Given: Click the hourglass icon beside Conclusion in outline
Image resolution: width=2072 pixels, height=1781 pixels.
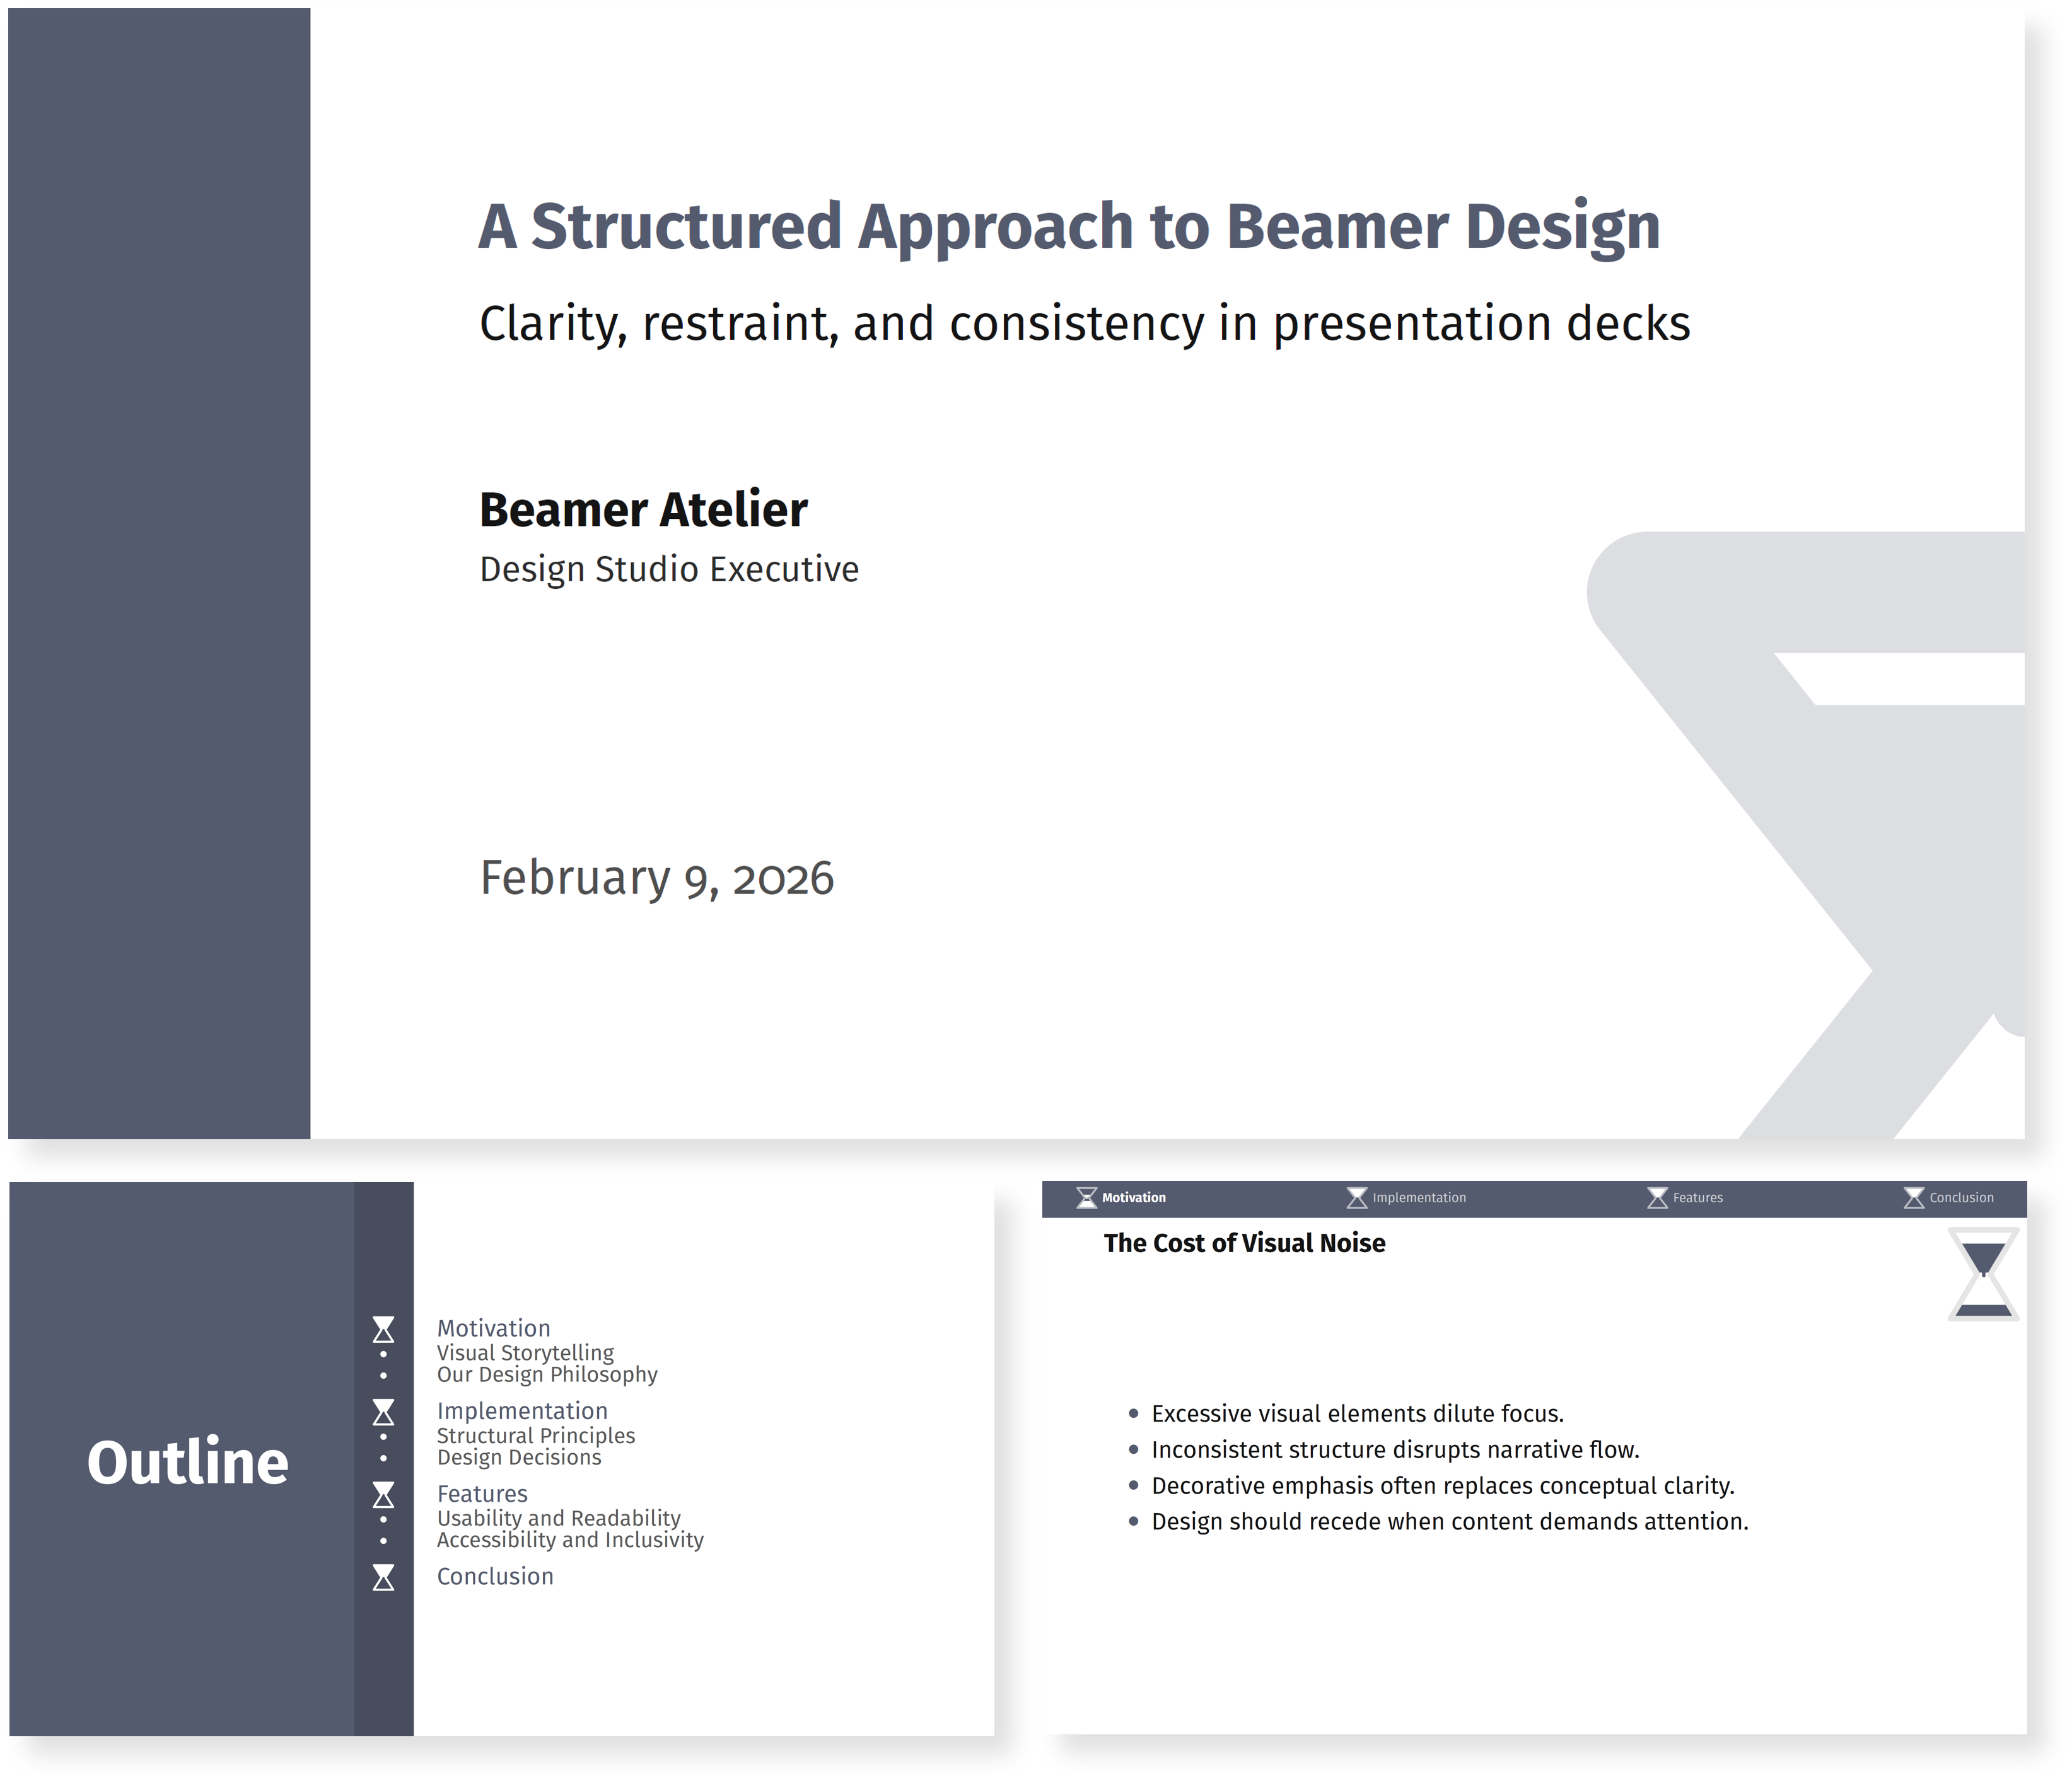Looking at the screenshot, I should (383, 1577).
